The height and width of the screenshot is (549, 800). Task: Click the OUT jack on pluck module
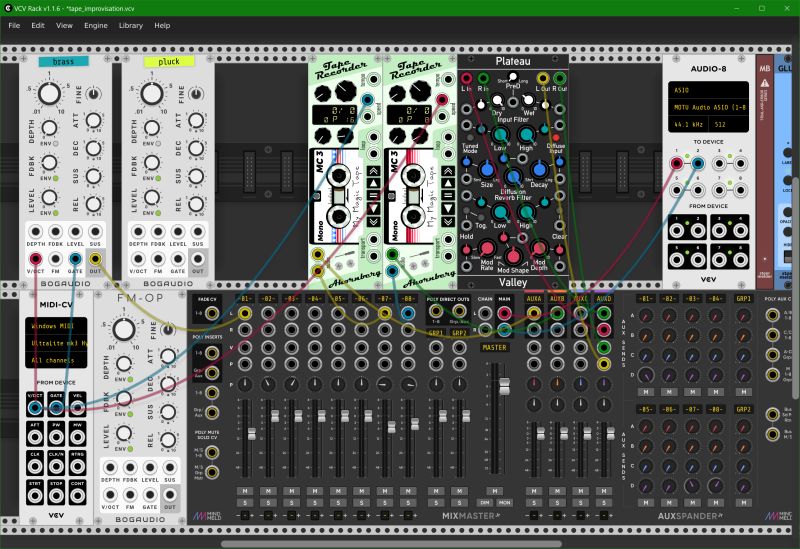pos(198,259)
